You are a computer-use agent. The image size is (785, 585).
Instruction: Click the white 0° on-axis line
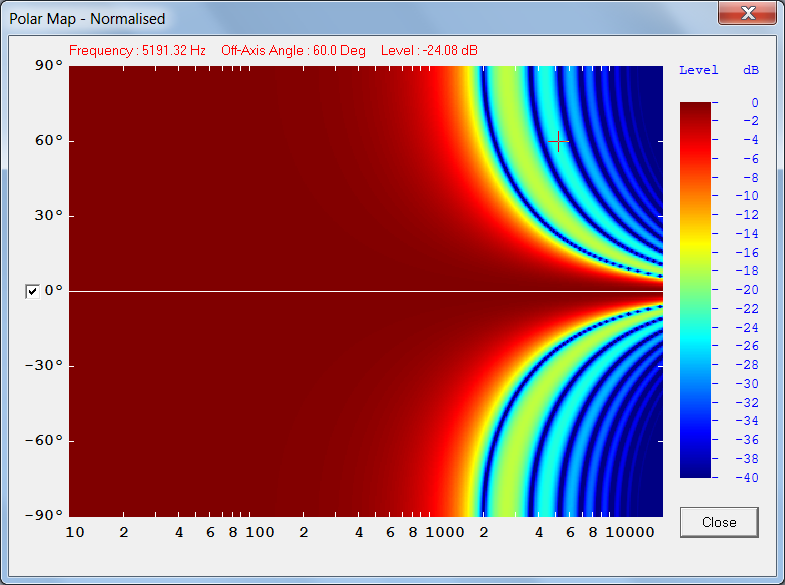366,291
